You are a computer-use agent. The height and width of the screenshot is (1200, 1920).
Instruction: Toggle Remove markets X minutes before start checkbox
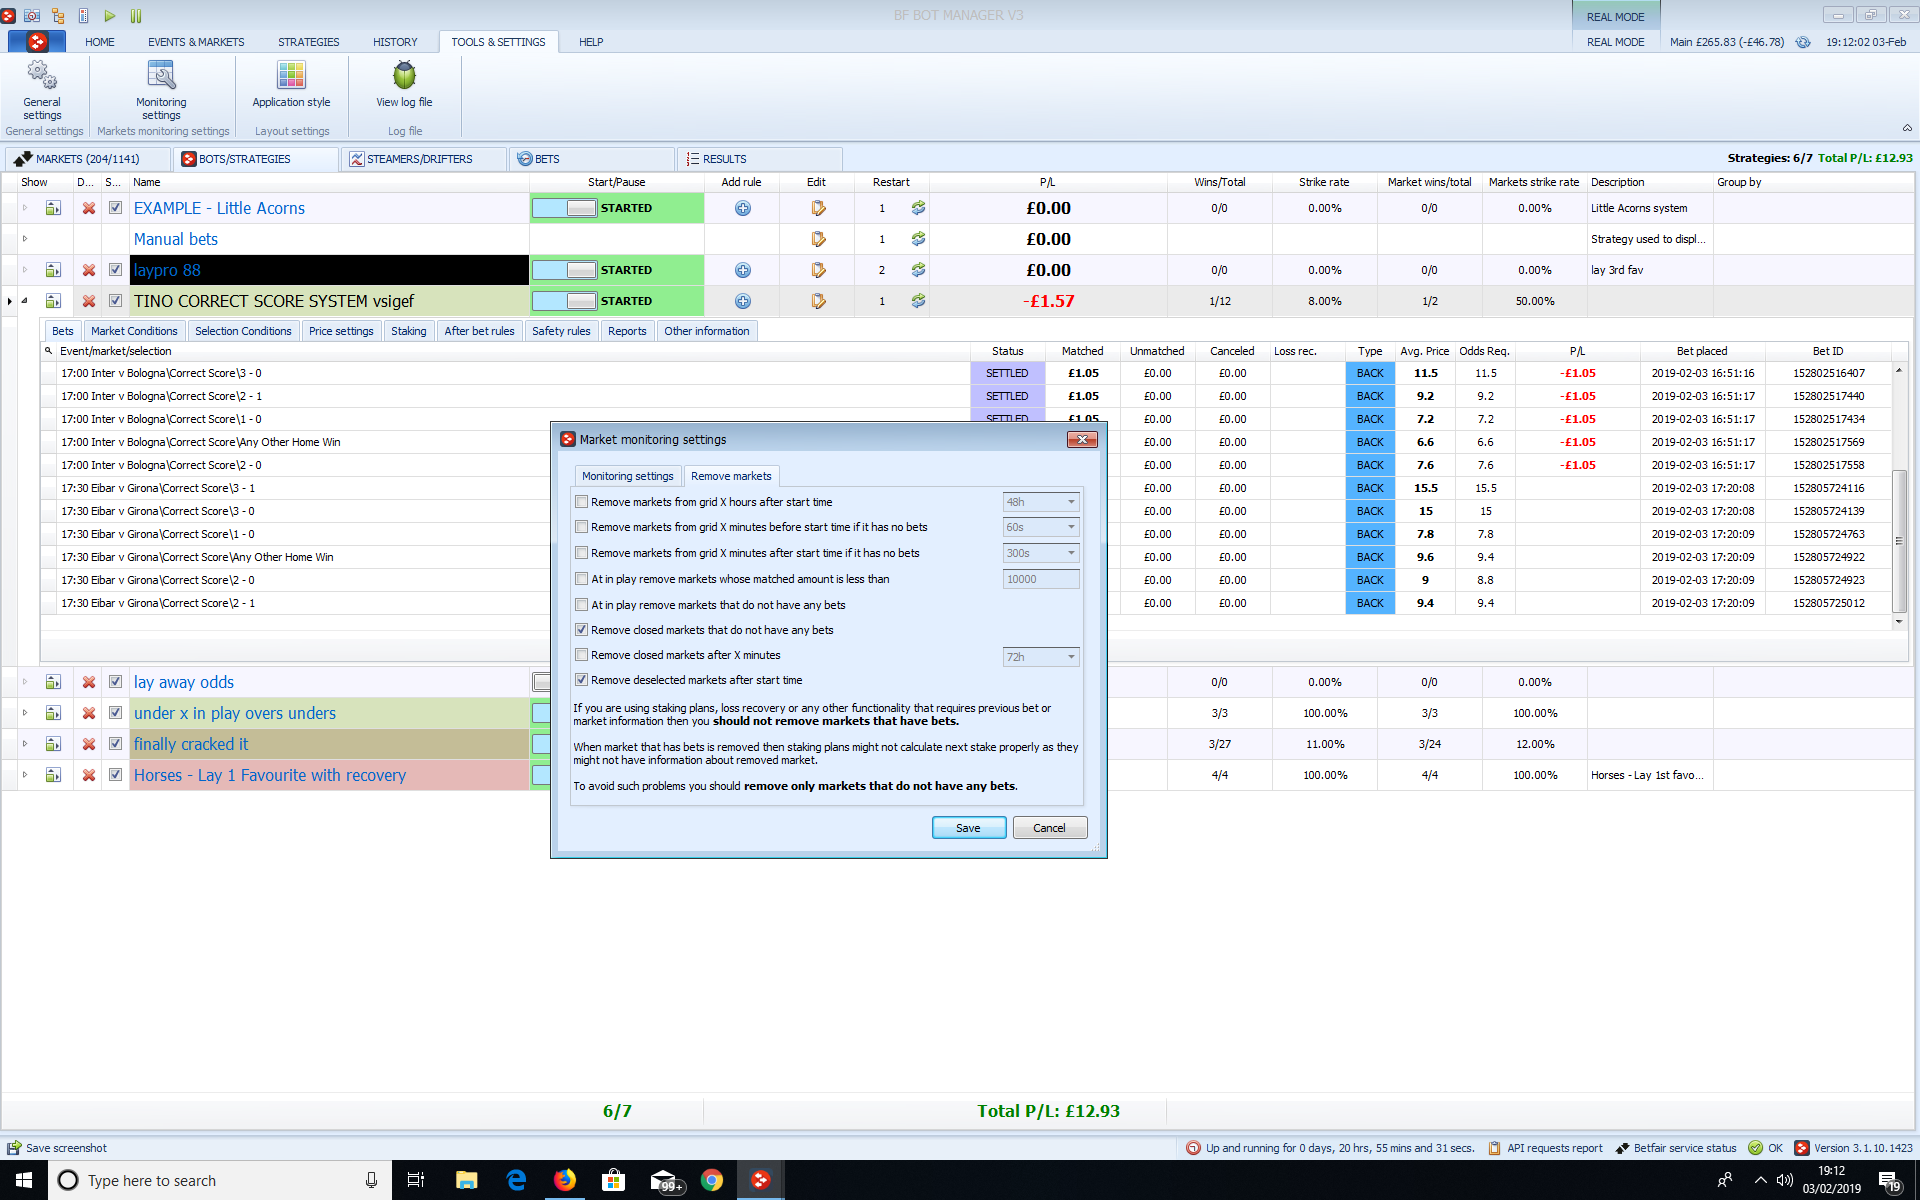[581, 527]
